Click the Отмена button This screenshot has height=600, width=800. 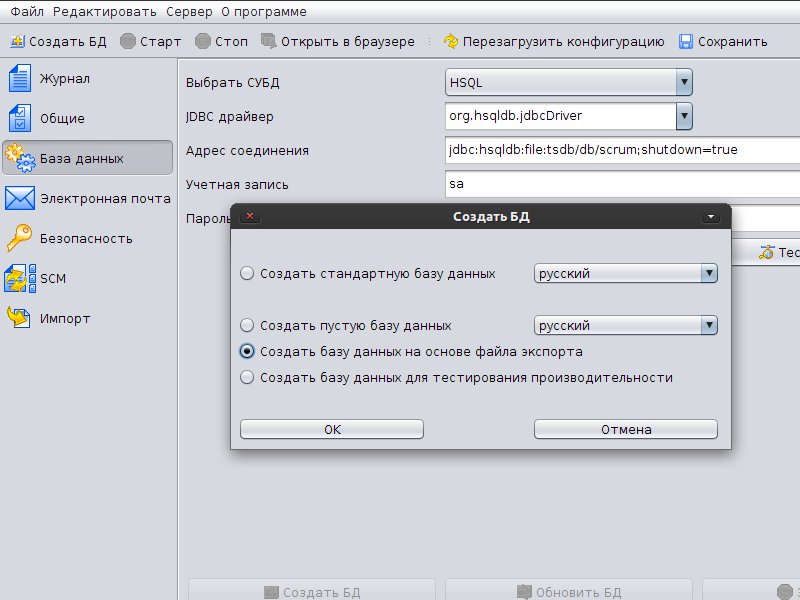(x=626, y=429)
